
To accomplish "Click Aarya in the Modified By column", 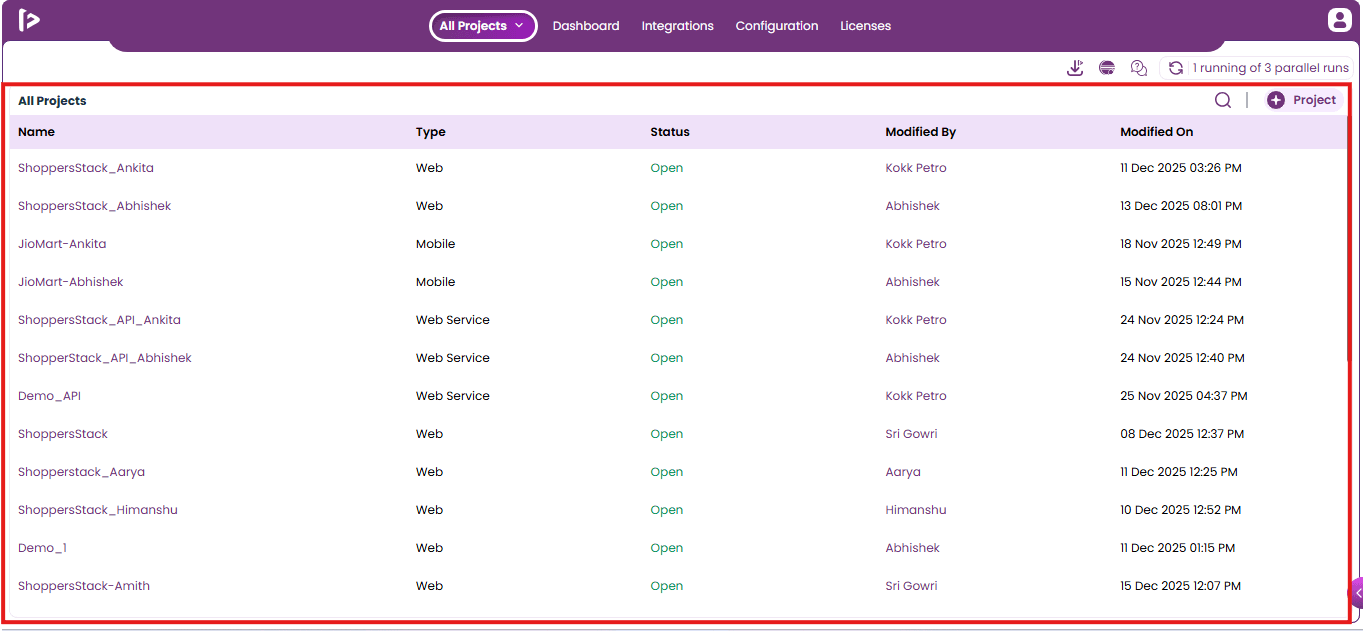I will coord(903,472).
